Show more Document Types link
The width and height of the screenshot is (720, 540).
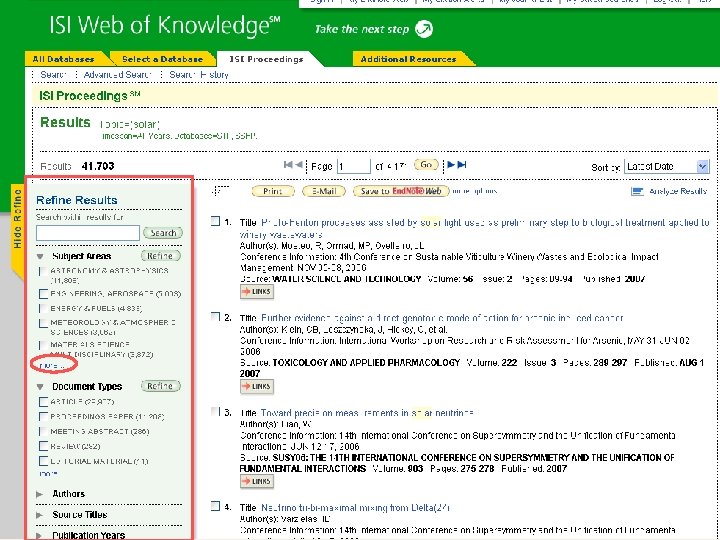(x=48, y=474)
